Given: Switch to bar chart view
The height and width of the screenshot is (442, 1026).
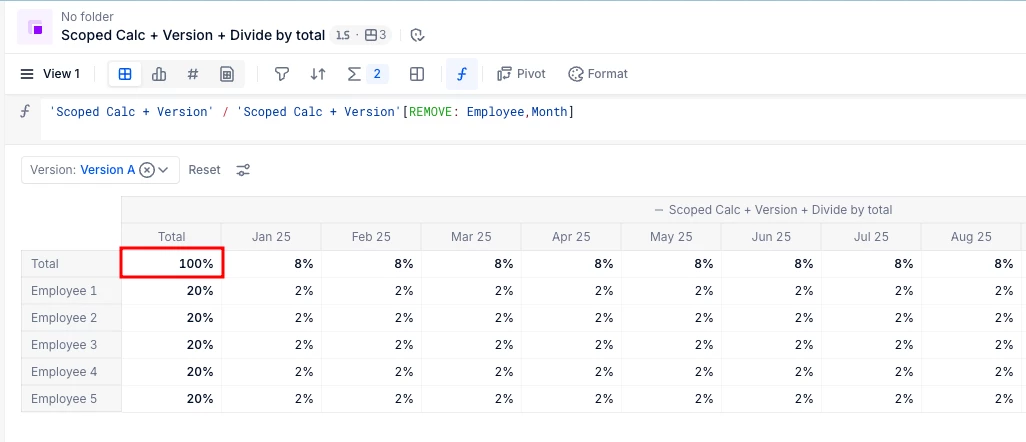Looking at the screenshot, I should (x=159, y=74).
